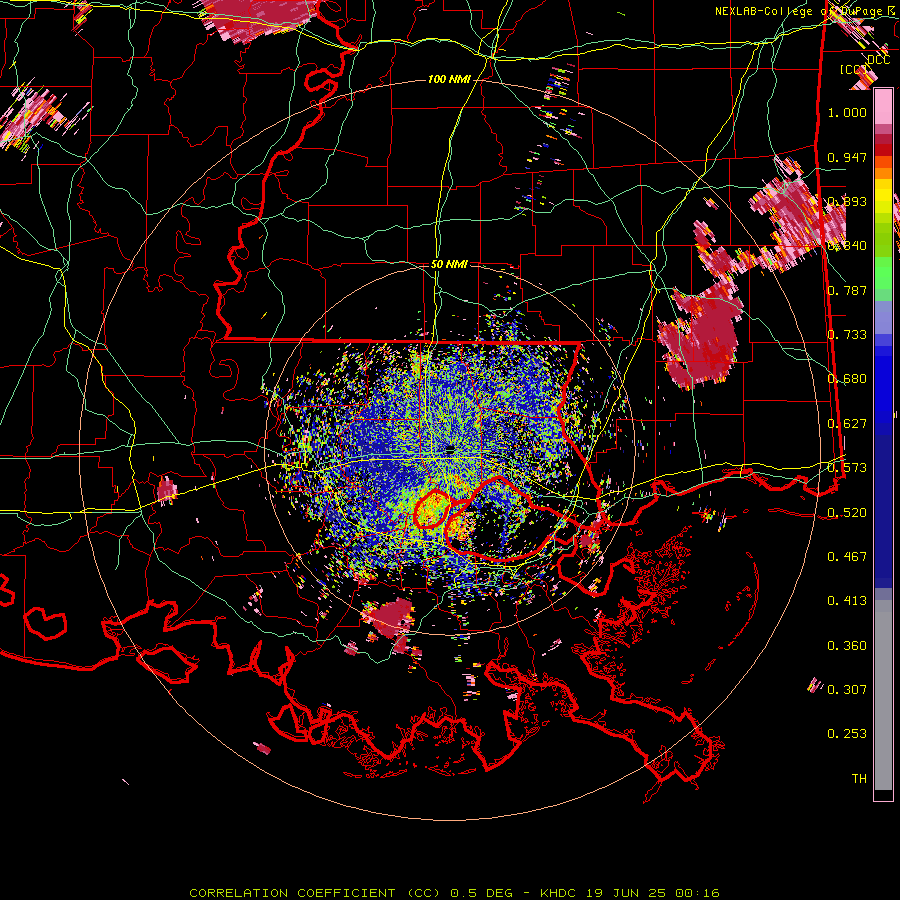Click the 0.520 legend value
Image resolution: width=900 pixels, height=900 pixels.
click(847, 512)
